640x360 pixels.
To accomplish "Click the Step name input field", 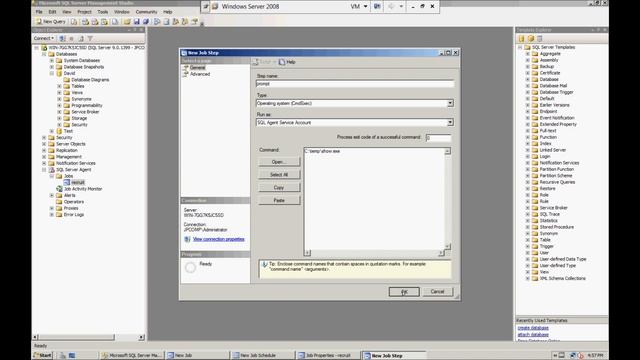I will pyautogui.click(x=355, y=84).
